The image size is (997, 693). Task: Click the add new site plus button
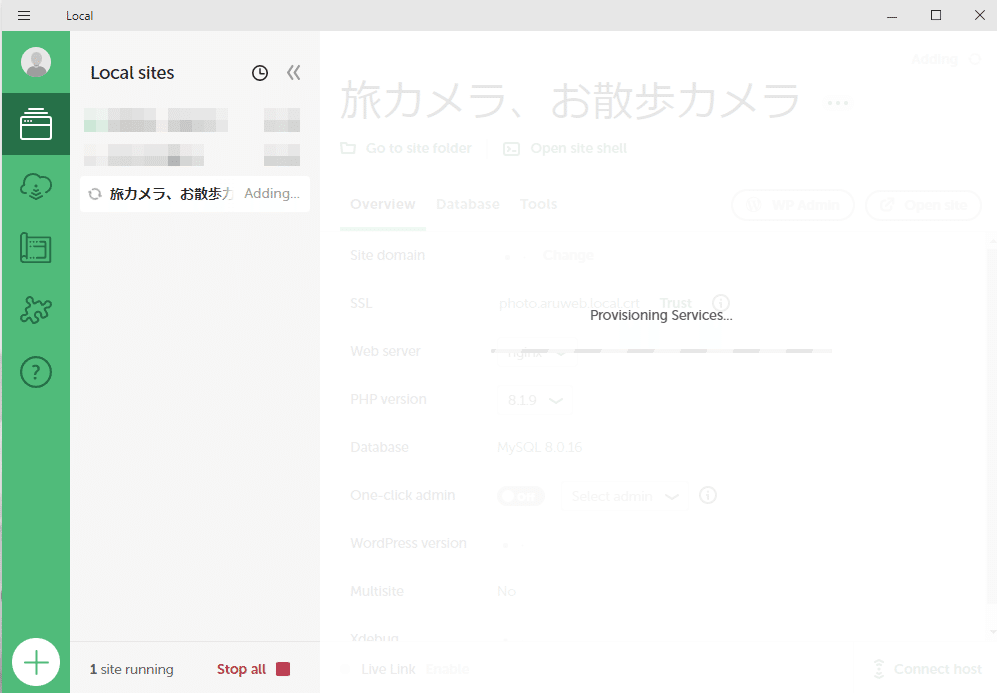[36, 662]
